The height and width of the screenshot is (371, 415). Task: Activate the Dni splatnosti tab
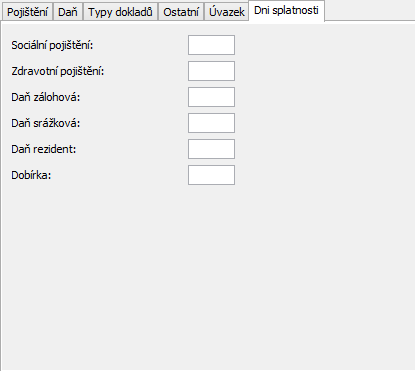pyautogui.click(x=286, y=11)
